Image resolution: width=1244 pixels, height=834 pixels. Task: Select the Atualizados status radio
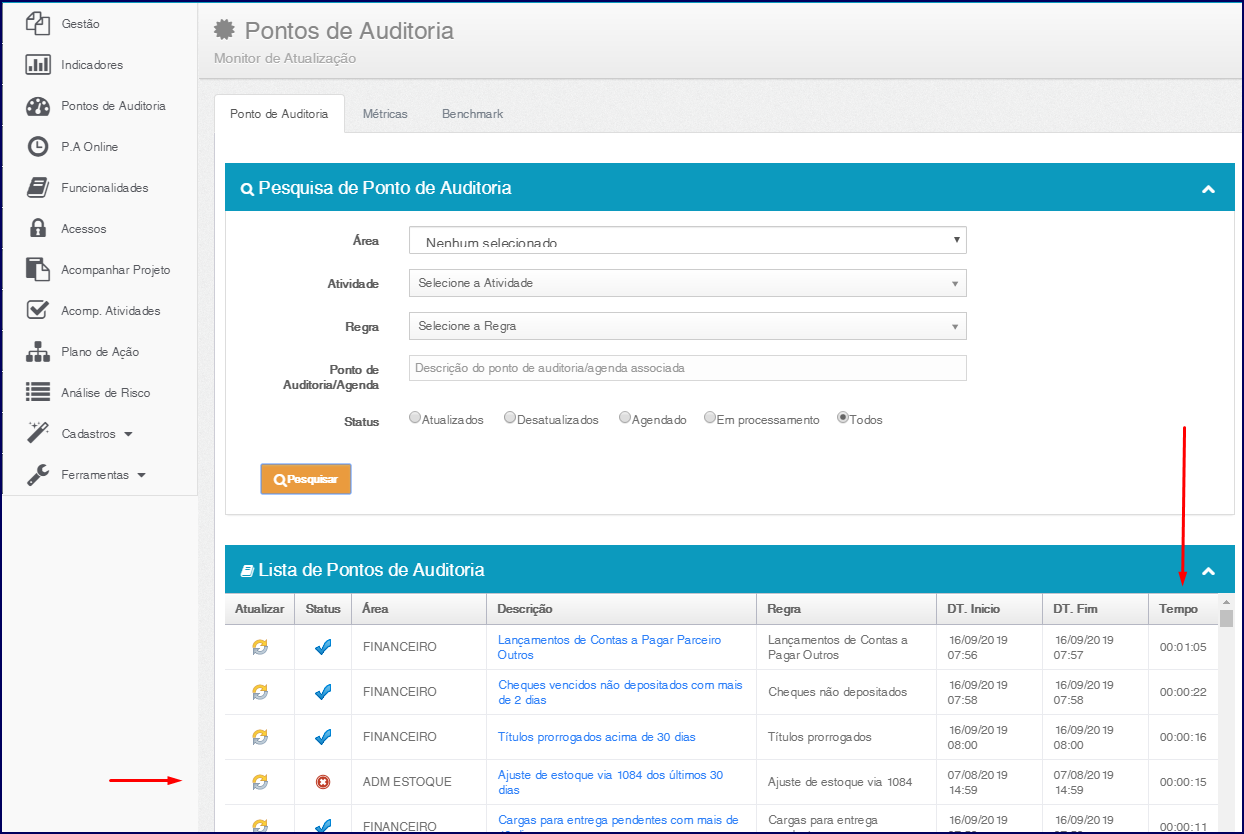[415, 418]
